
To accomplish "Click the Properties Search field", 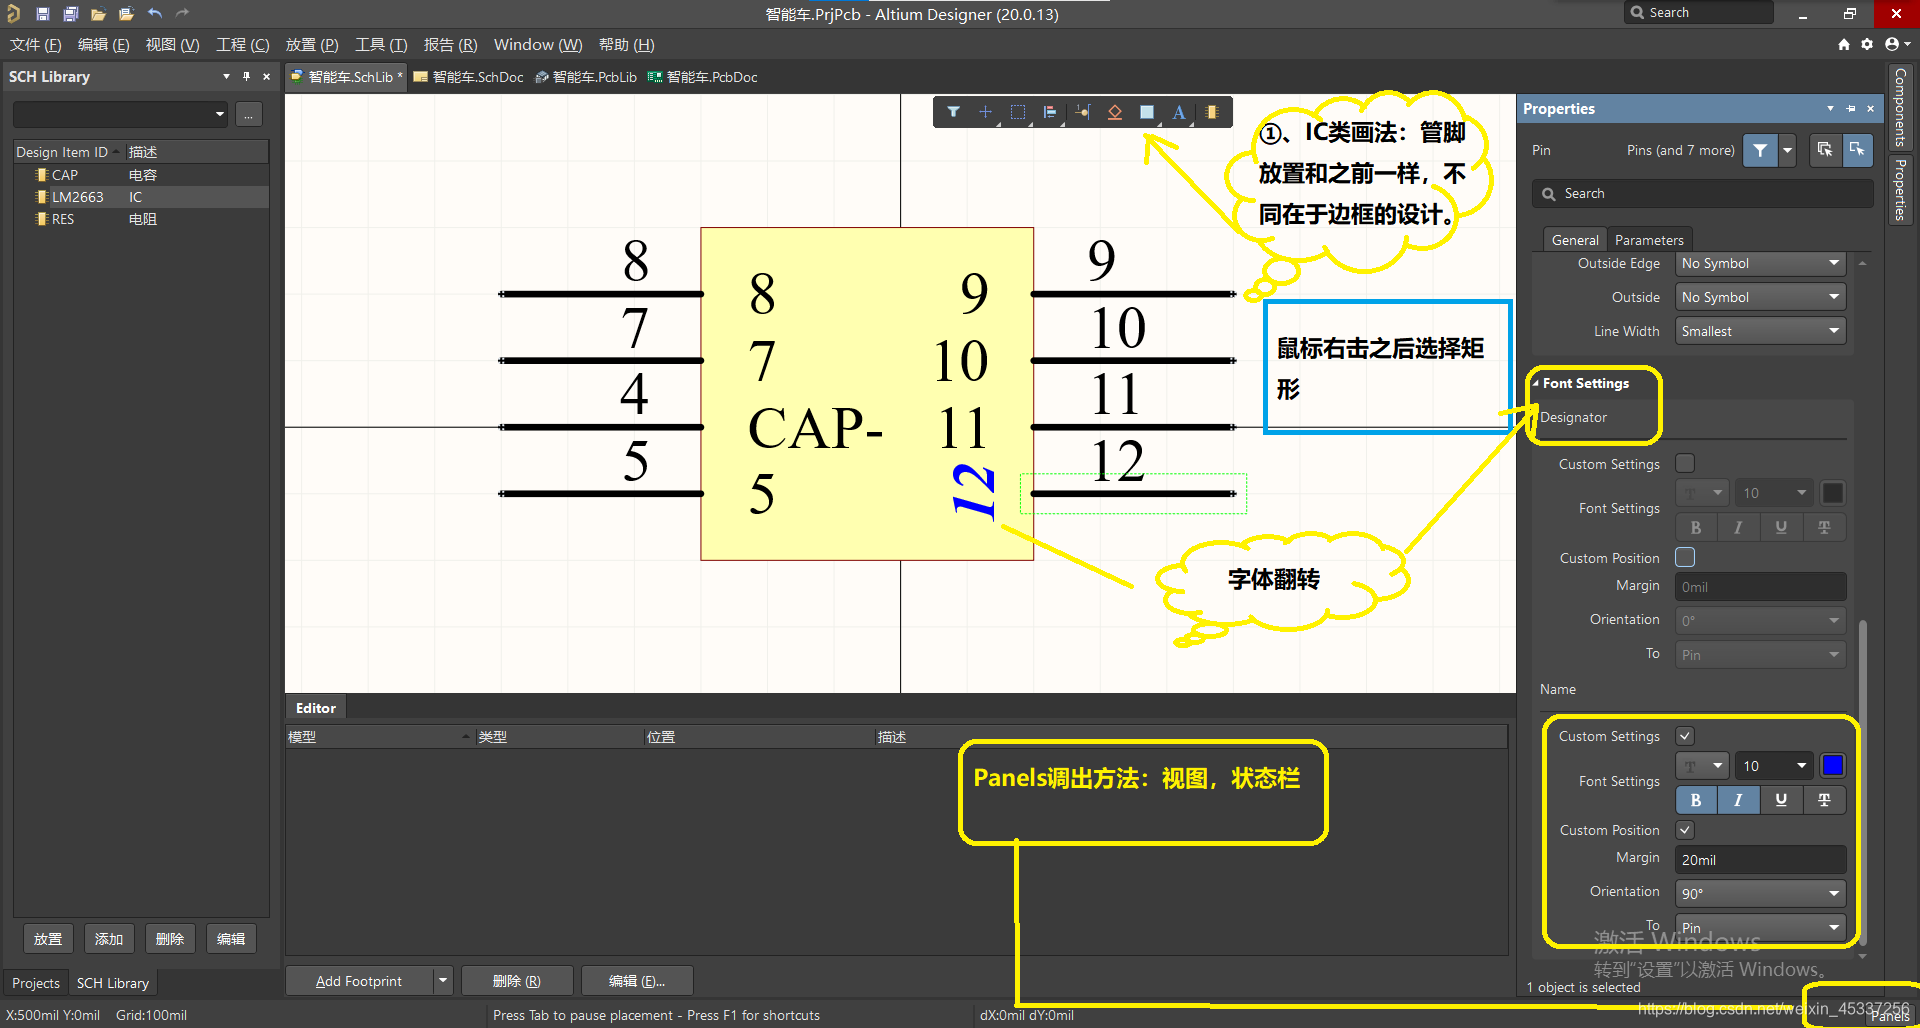I will point(1703,194).
